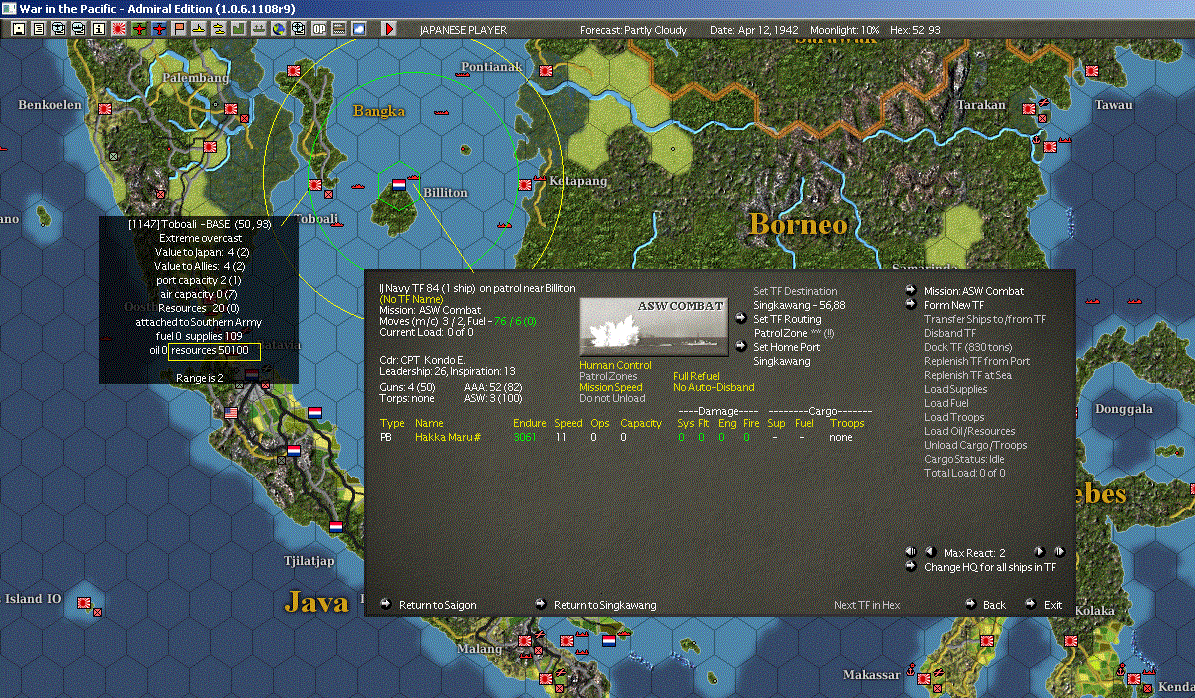
Task: Toggle Full Refuel setting
Action: [x=696, y=376]
